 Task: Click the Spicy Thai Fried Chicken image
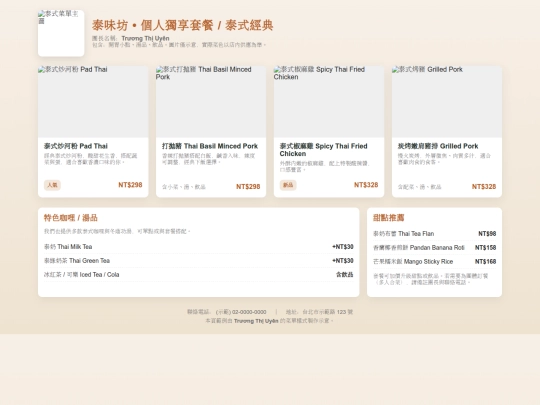click(x=329, y=102)
